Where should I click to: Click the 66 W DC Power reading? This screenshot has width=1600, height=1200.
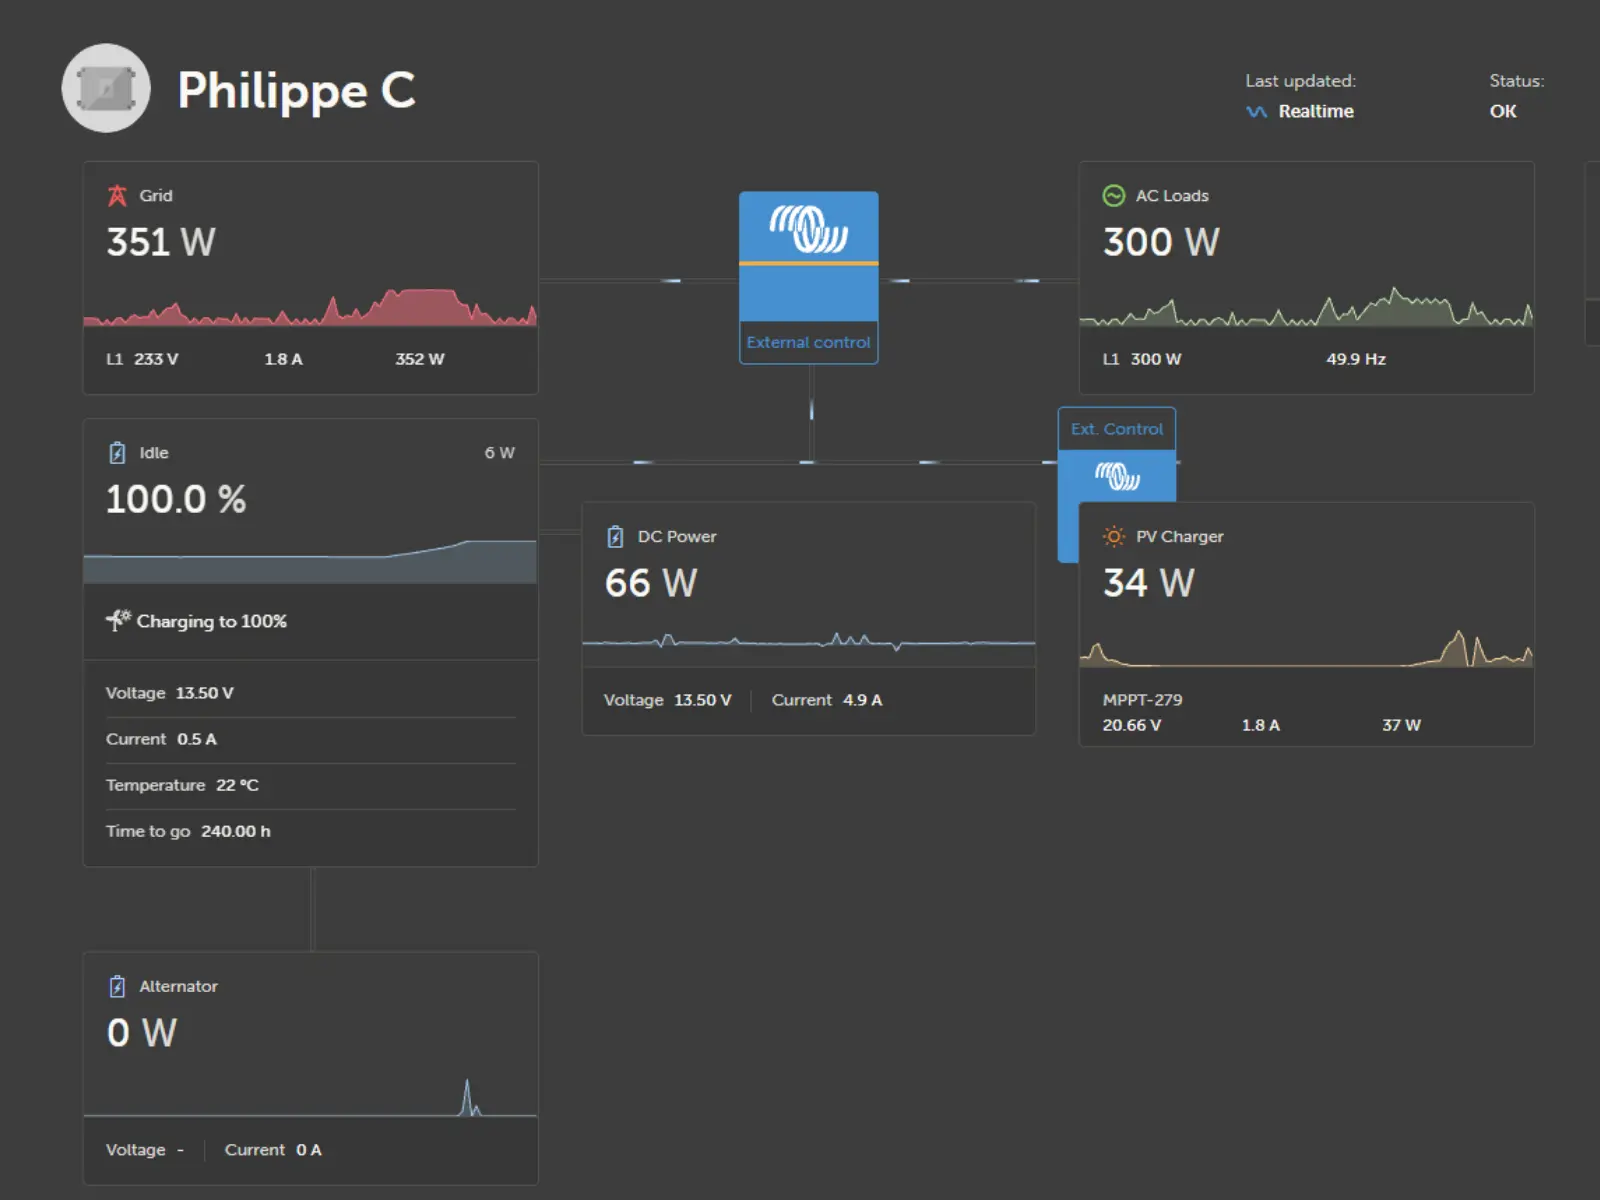tap(651, 583)
